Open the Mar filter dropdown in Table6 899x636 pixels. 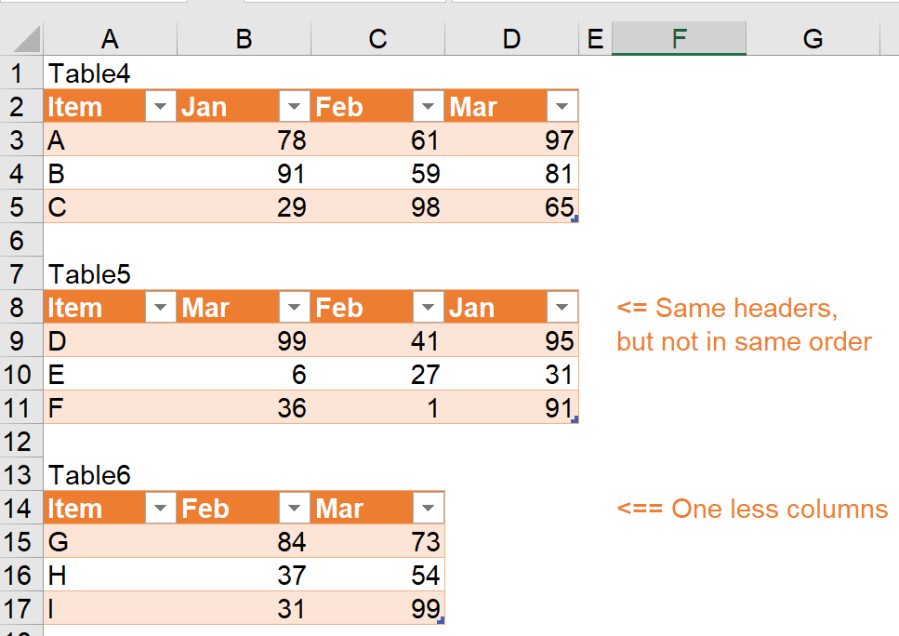(x=428, y=509)
